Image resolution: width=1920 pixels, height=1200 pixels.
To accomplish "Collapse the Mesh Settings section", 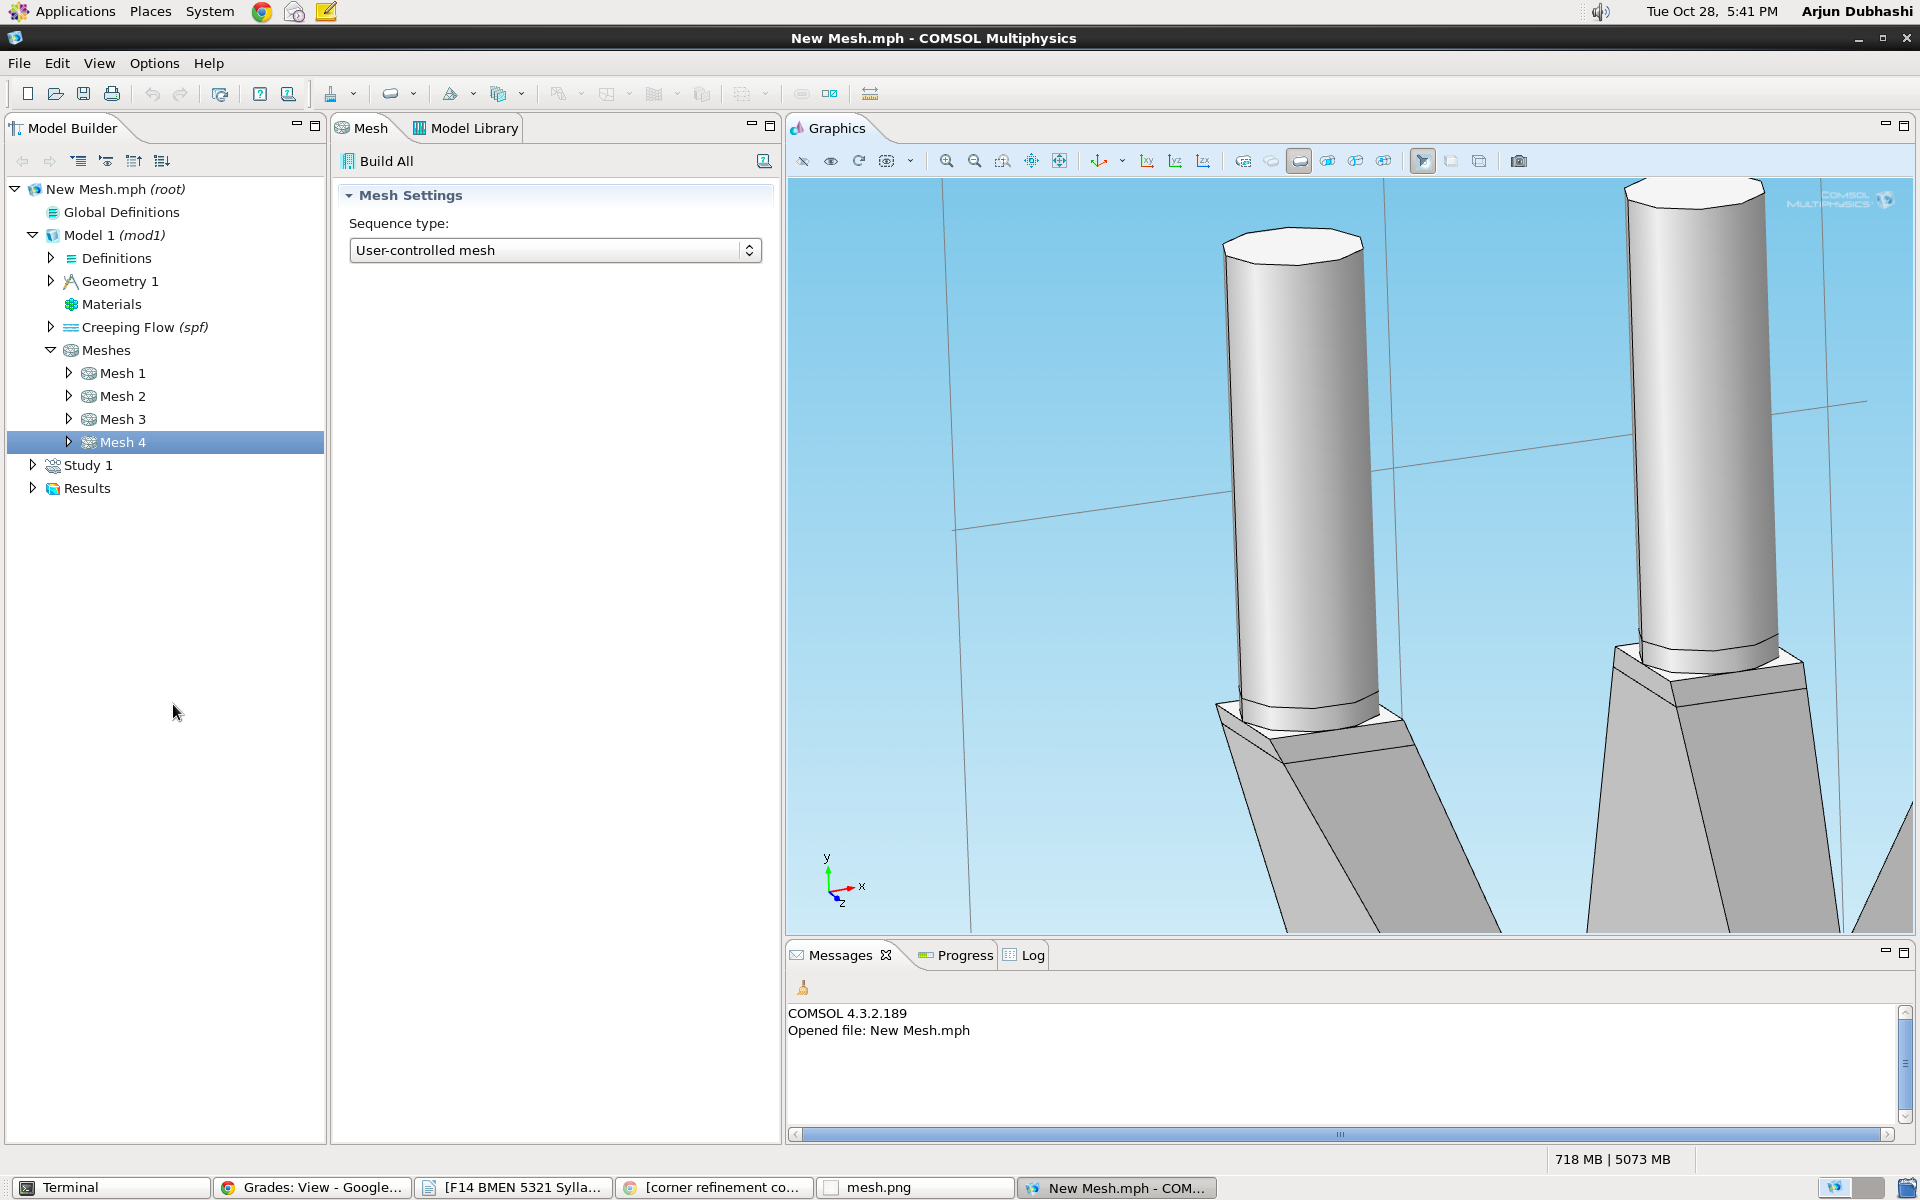I will [349, 196].
